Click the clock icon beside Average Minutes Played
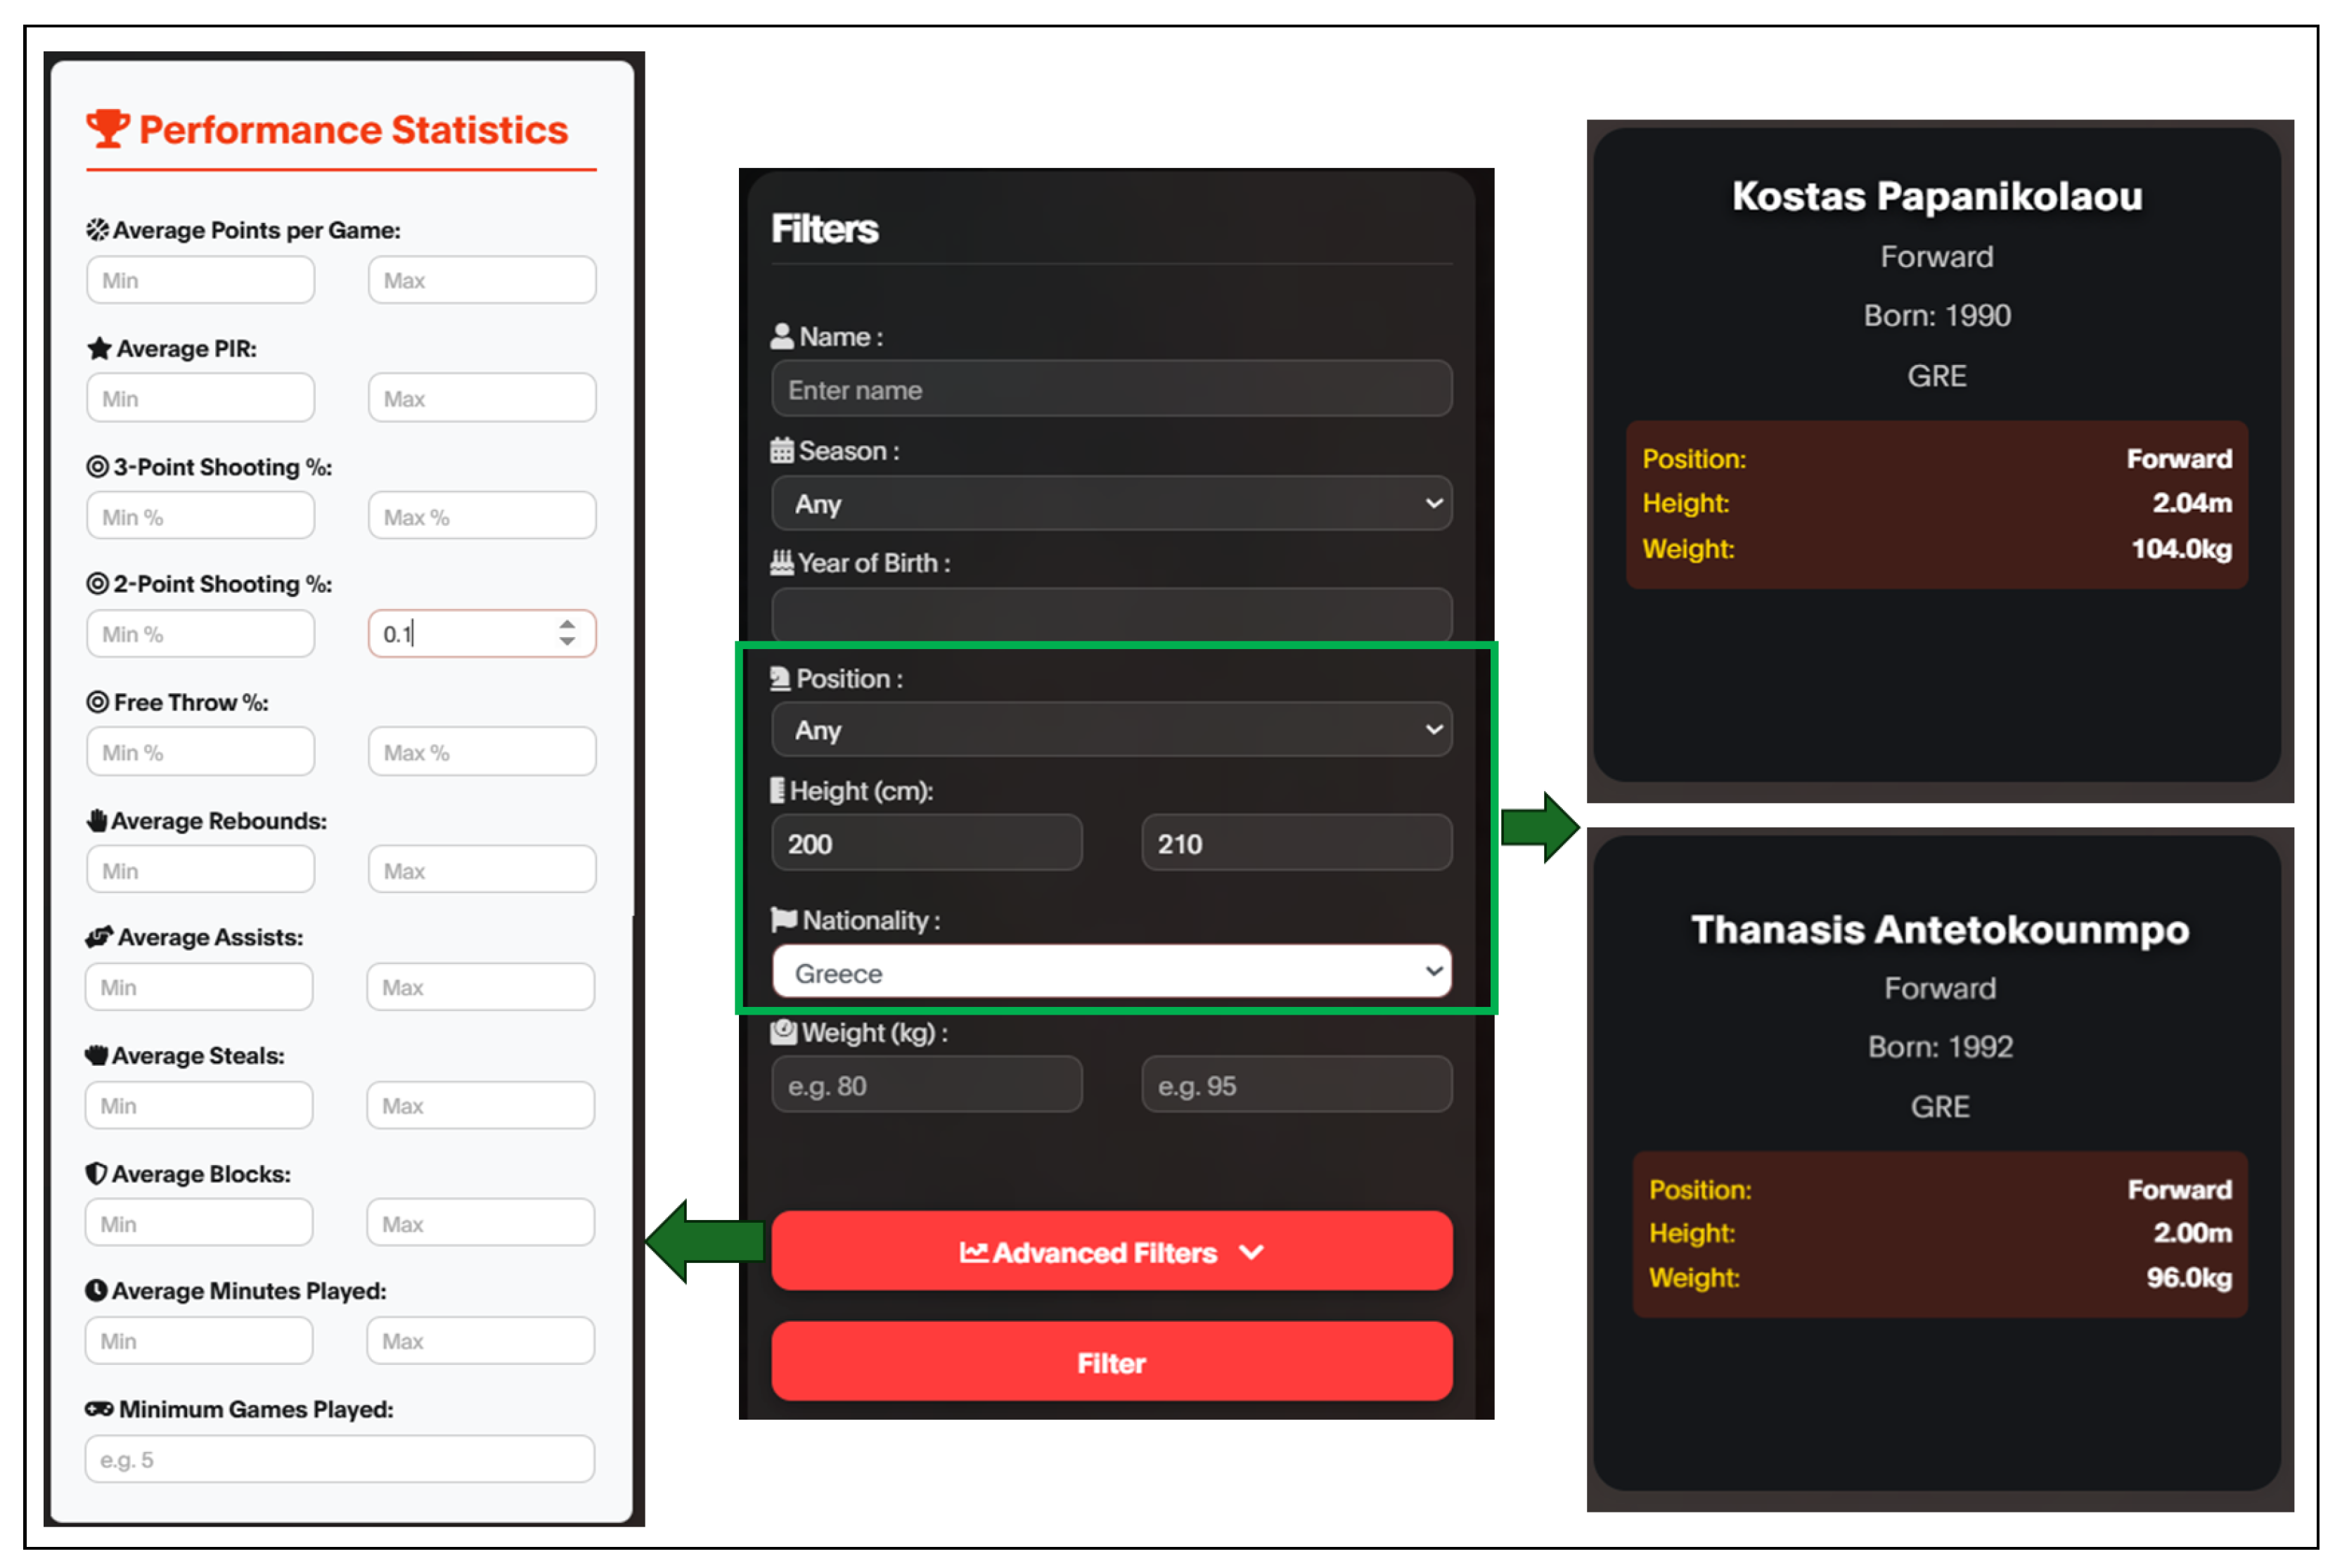 96,1290
